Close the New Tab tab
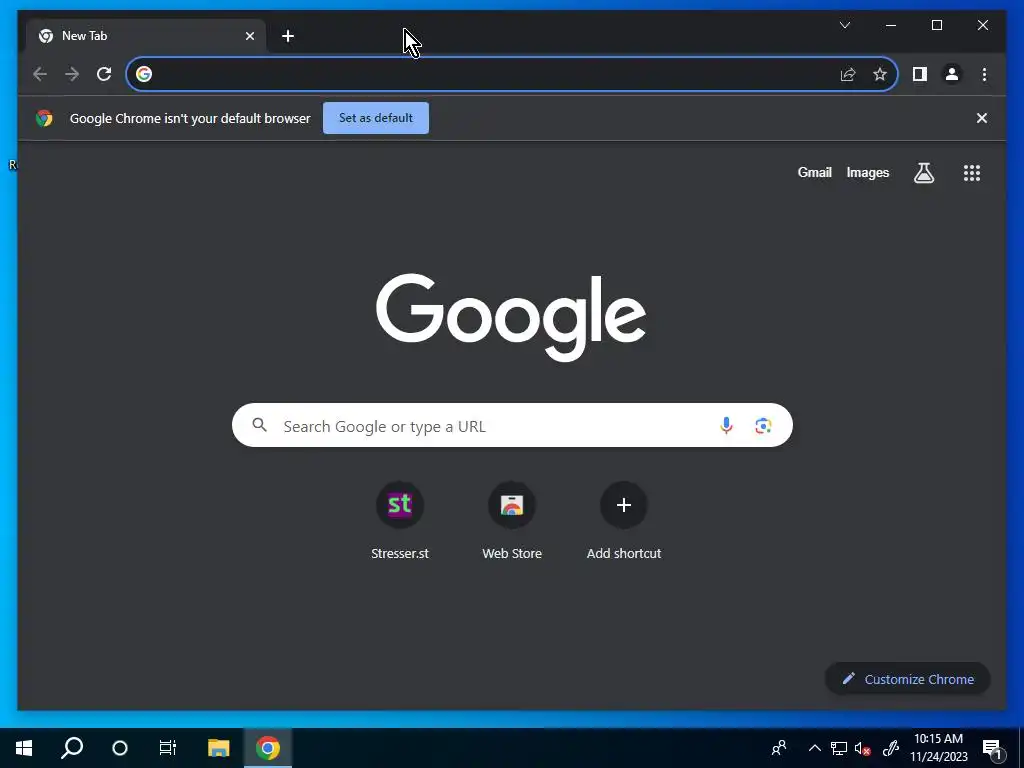This screenshot has width=1024, height=768. click(x=249, y=36)
